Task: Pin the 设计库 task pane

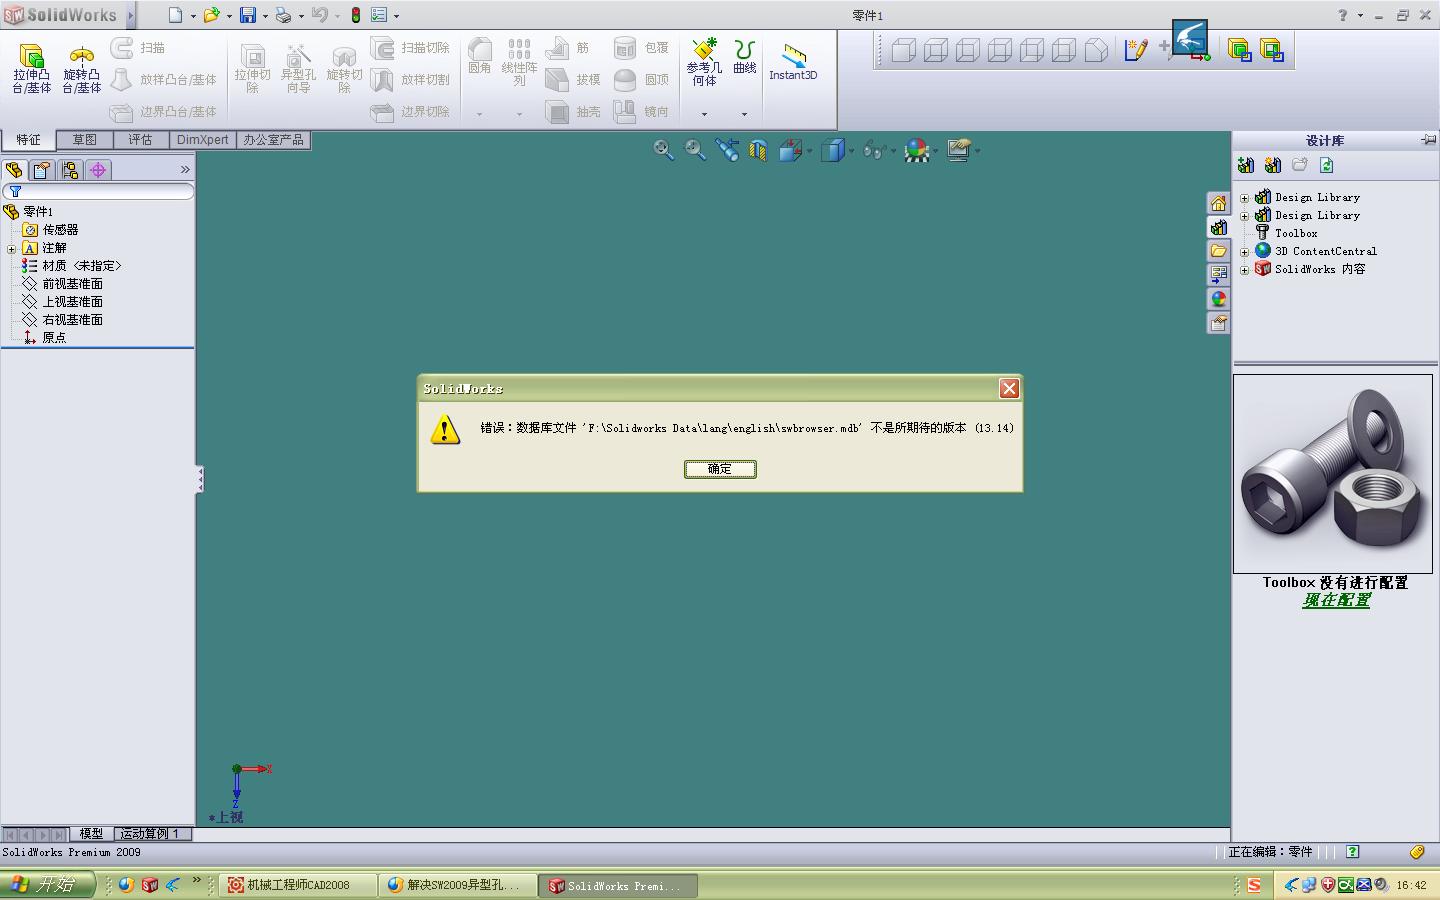Action: (1428, 140)
